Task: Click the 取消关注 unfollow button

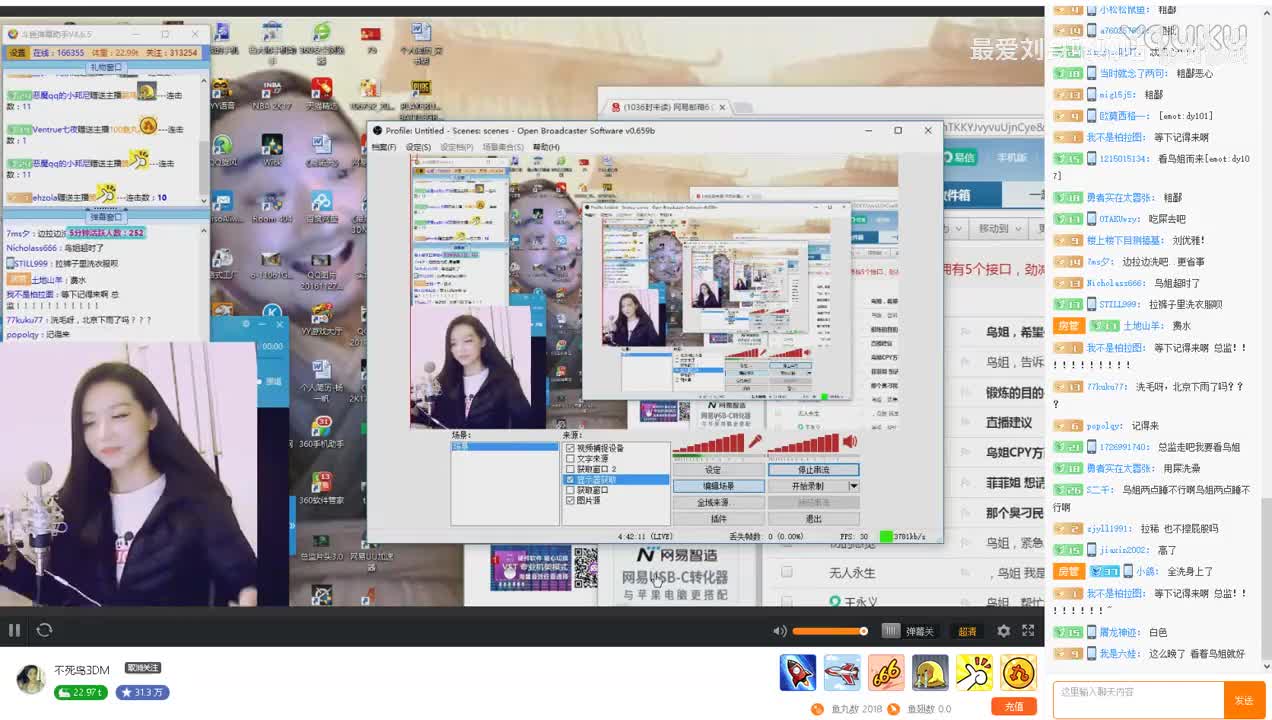Action: pyautogui.click(x=142, y=668)
